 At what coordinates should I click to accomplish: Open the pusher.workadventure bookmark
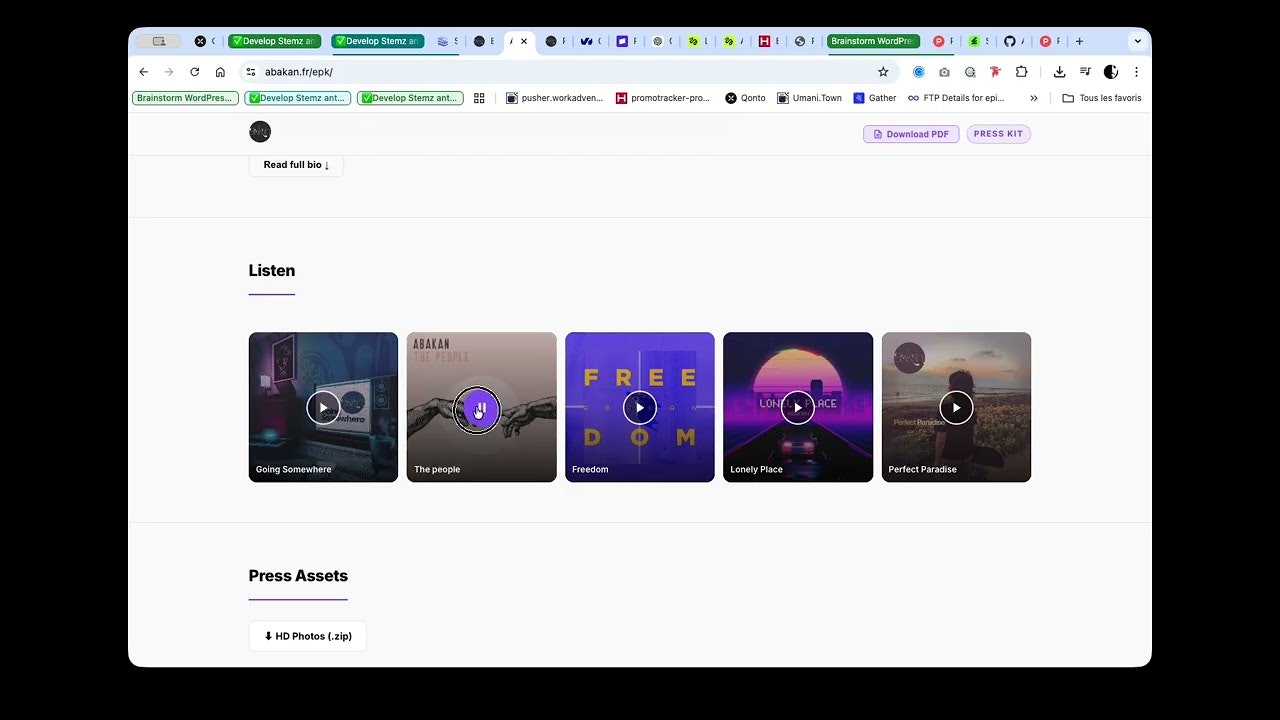pos(555,98)
